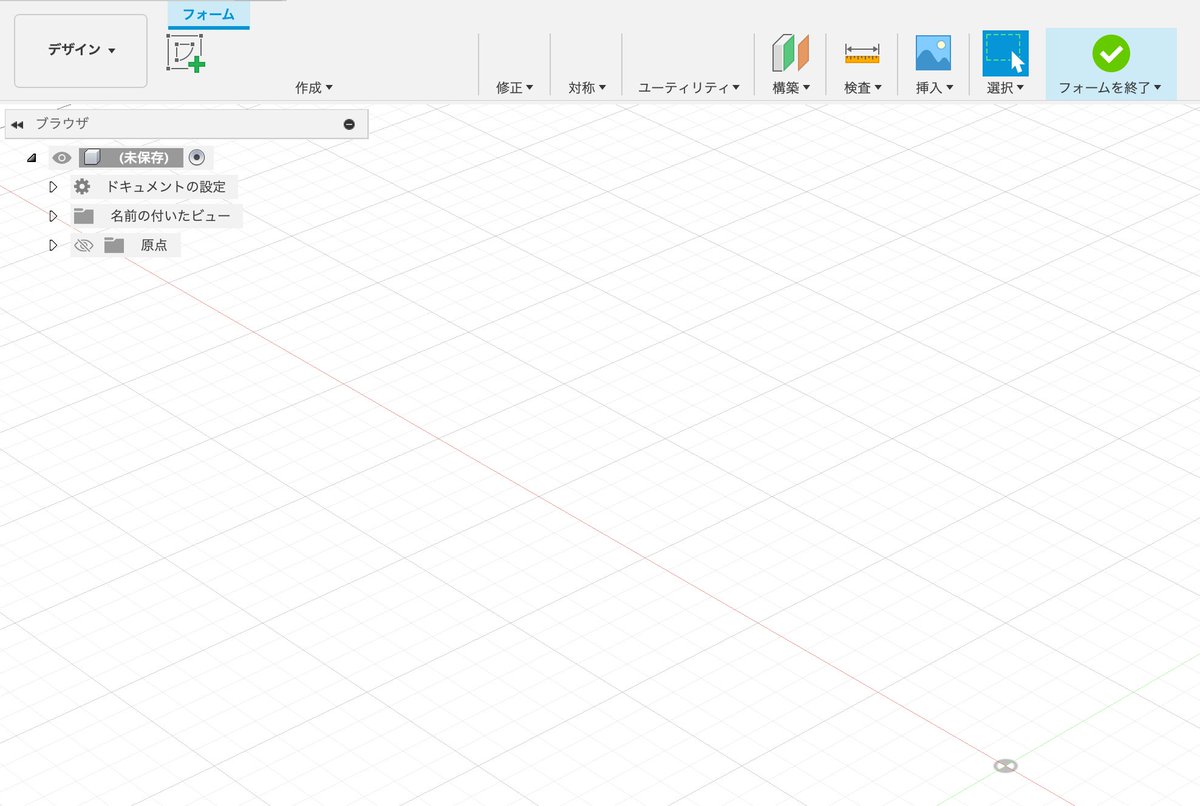Viewport: 1200px width, 806px height.
Task: Open the 対称 dropdown menu
Action: tap(587, 88)
